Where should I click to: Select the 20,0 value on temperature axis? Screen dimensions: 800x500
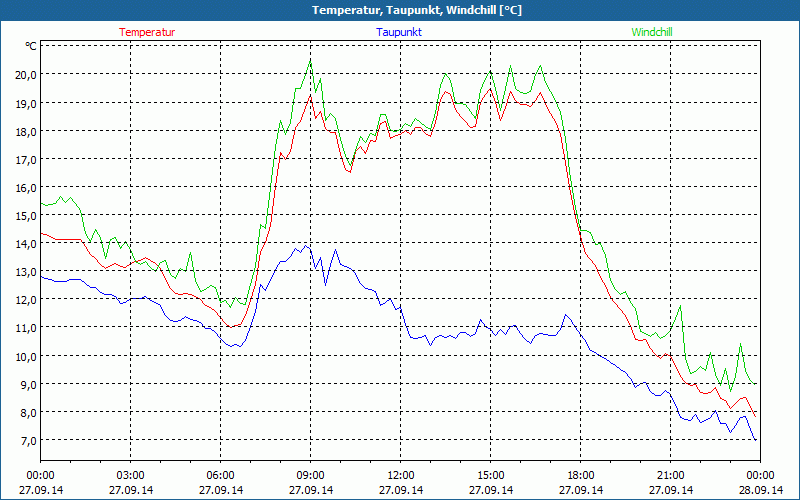coord(25,74)
